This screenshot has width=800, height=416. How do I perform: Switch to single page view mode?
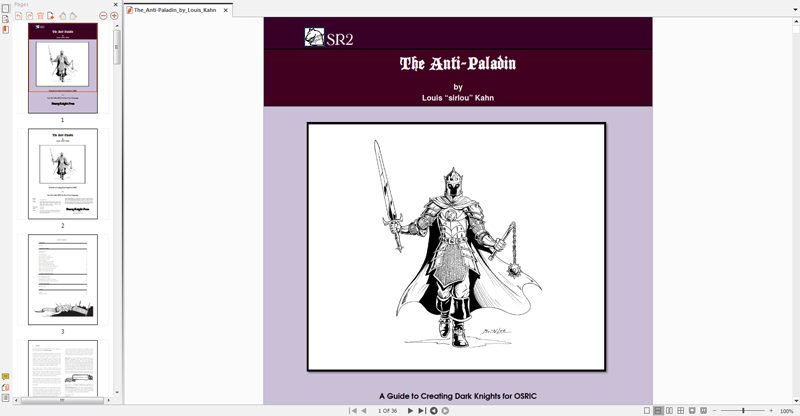647,411
